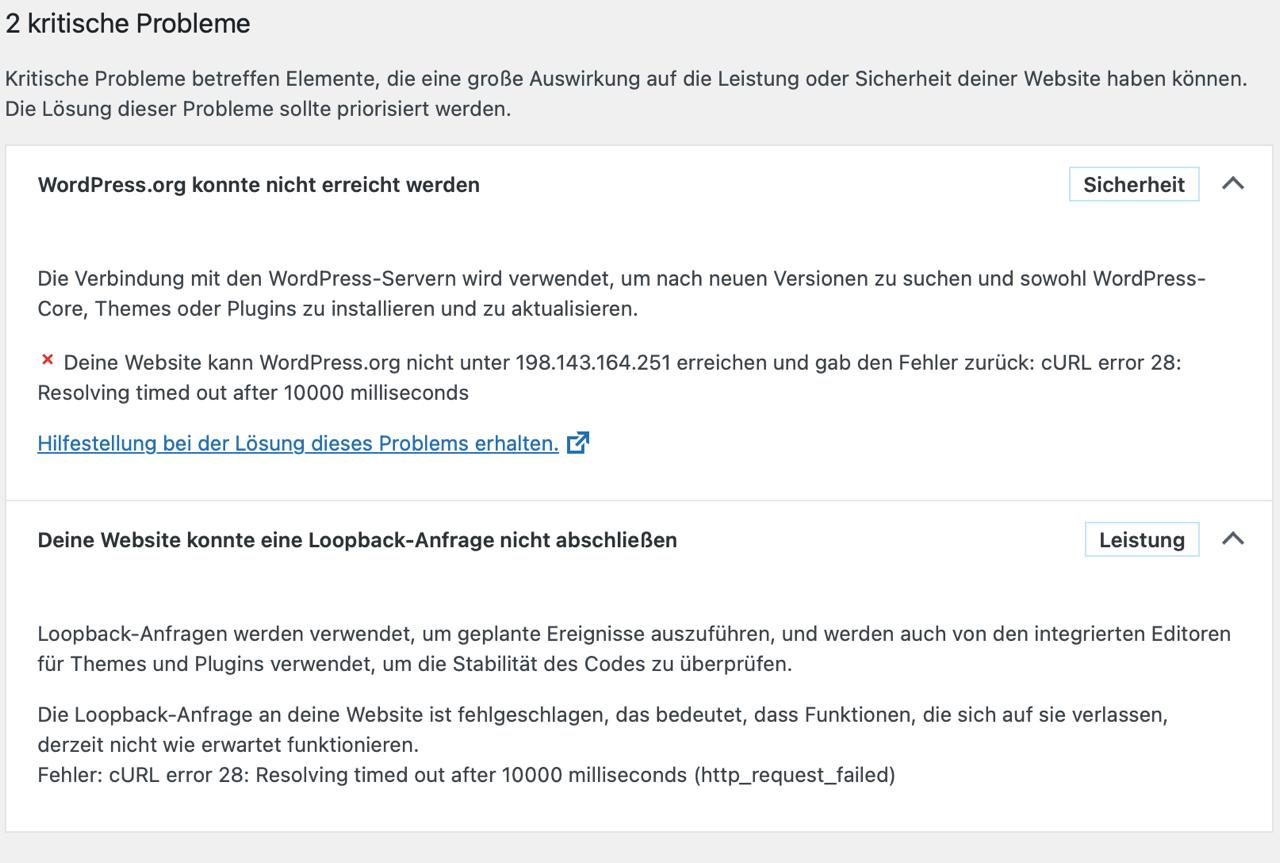Screen dimensions: 1280x863
Task: Click the IP address 198.143.164.251
Action: pos(593,362)
